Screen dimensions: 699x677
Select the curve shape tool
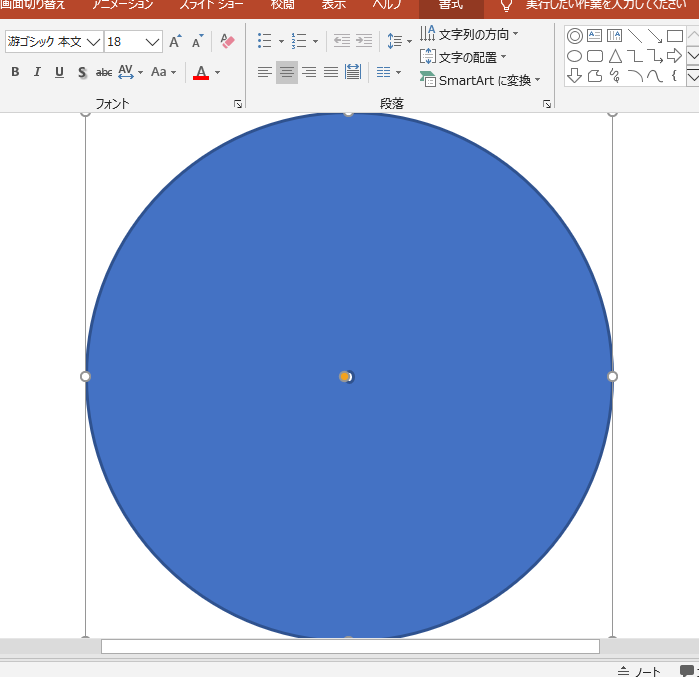654,76
